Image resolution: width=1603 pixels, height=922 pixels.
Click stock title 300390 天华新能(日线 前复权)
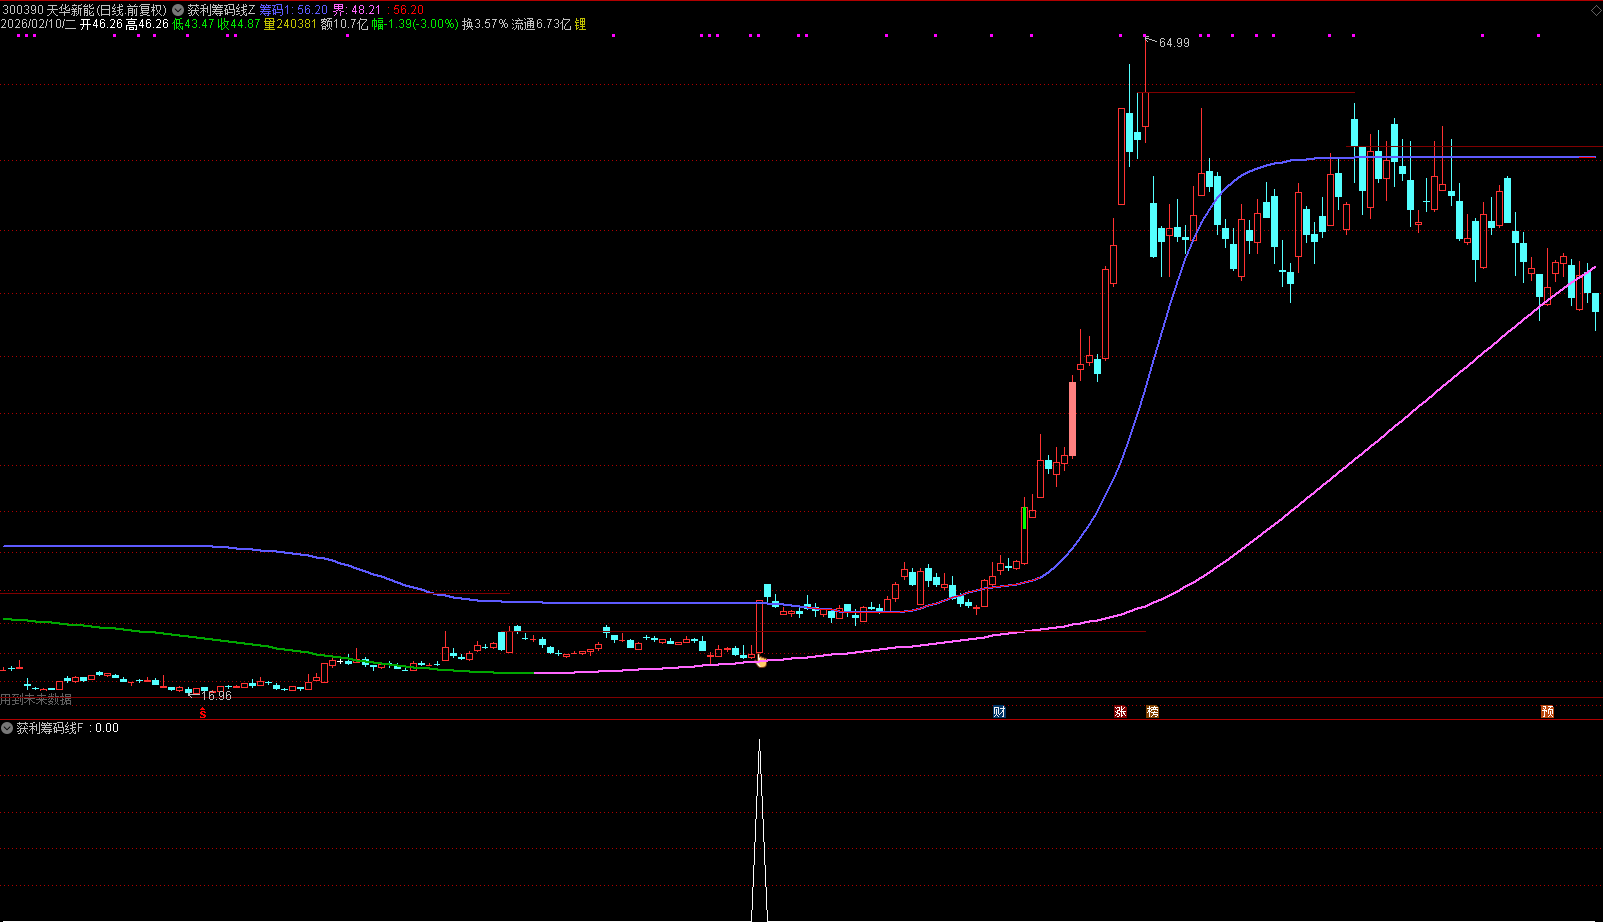(x=85, y=10)
